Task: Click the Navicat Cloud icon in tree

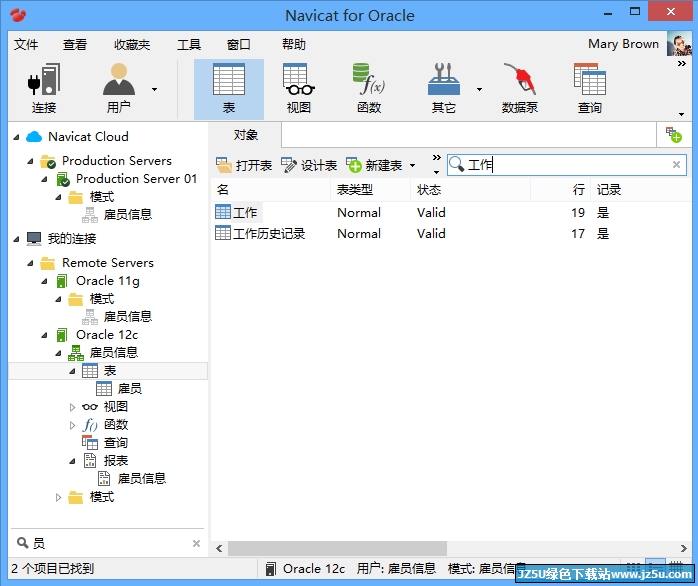Action: click(x=34, y=137)
